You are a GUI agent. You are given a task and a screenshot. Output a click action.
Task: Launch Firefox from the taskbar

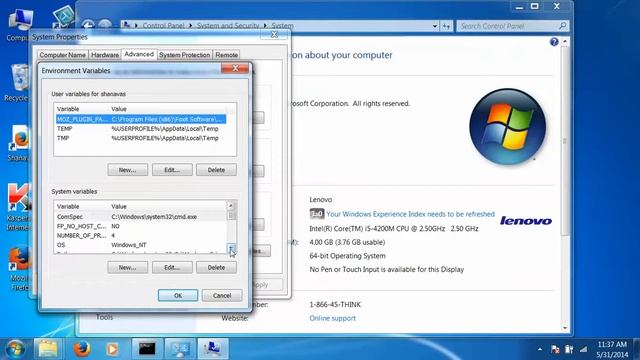82,349
